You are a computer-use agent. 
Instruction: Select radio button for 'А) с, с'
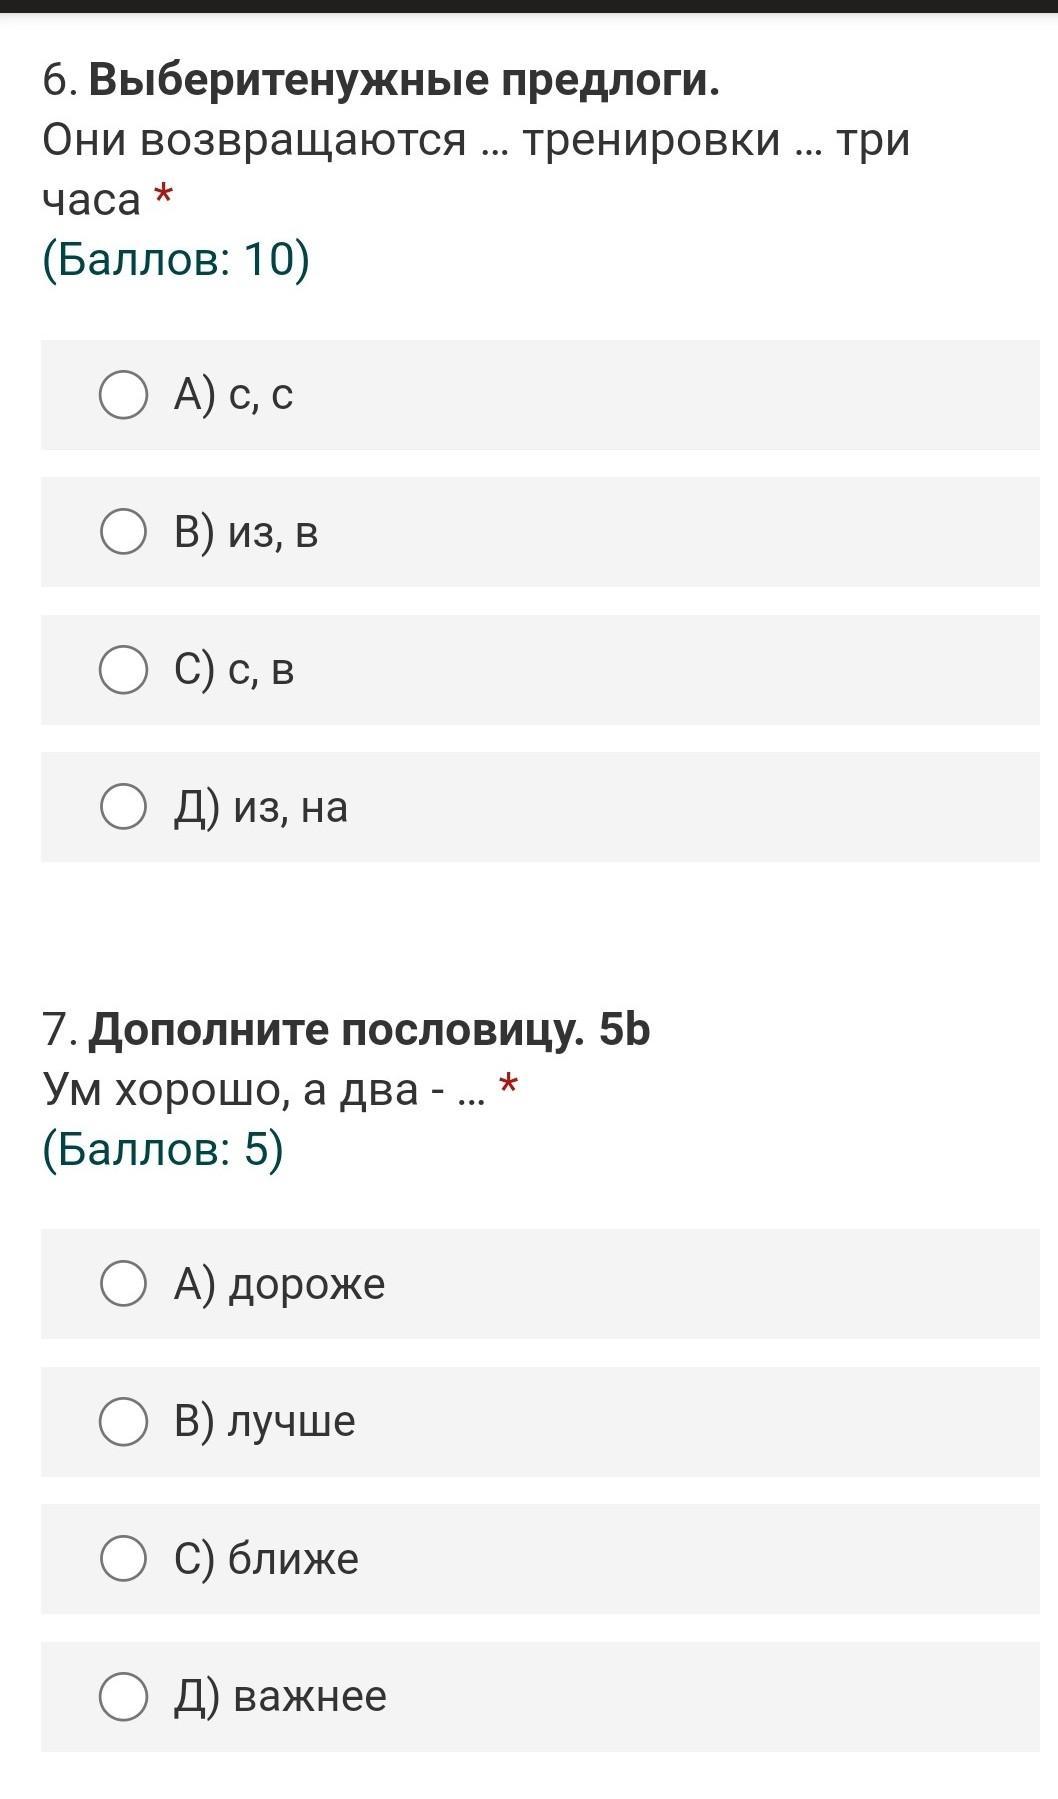(124, 395)
